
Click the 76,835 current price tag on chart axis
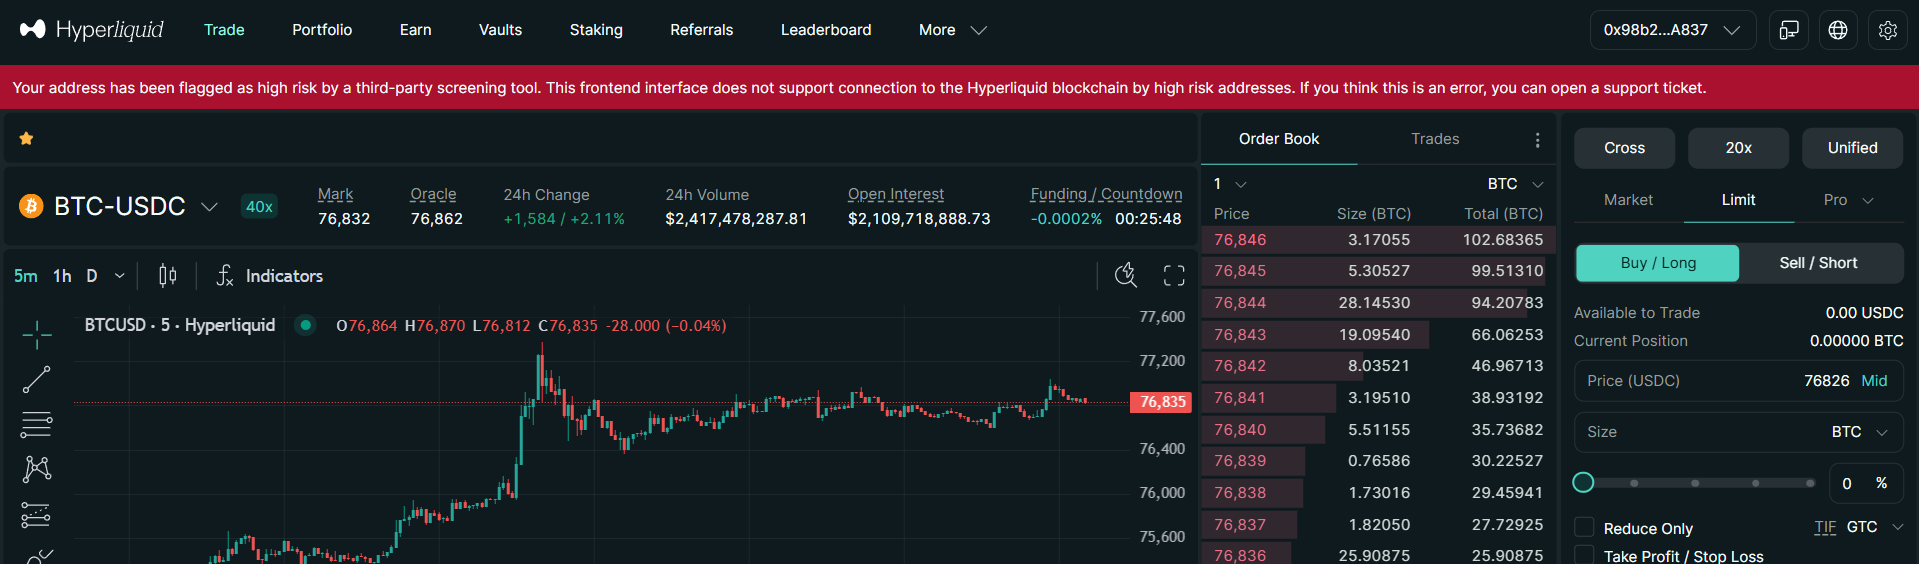pos(1162,402)
